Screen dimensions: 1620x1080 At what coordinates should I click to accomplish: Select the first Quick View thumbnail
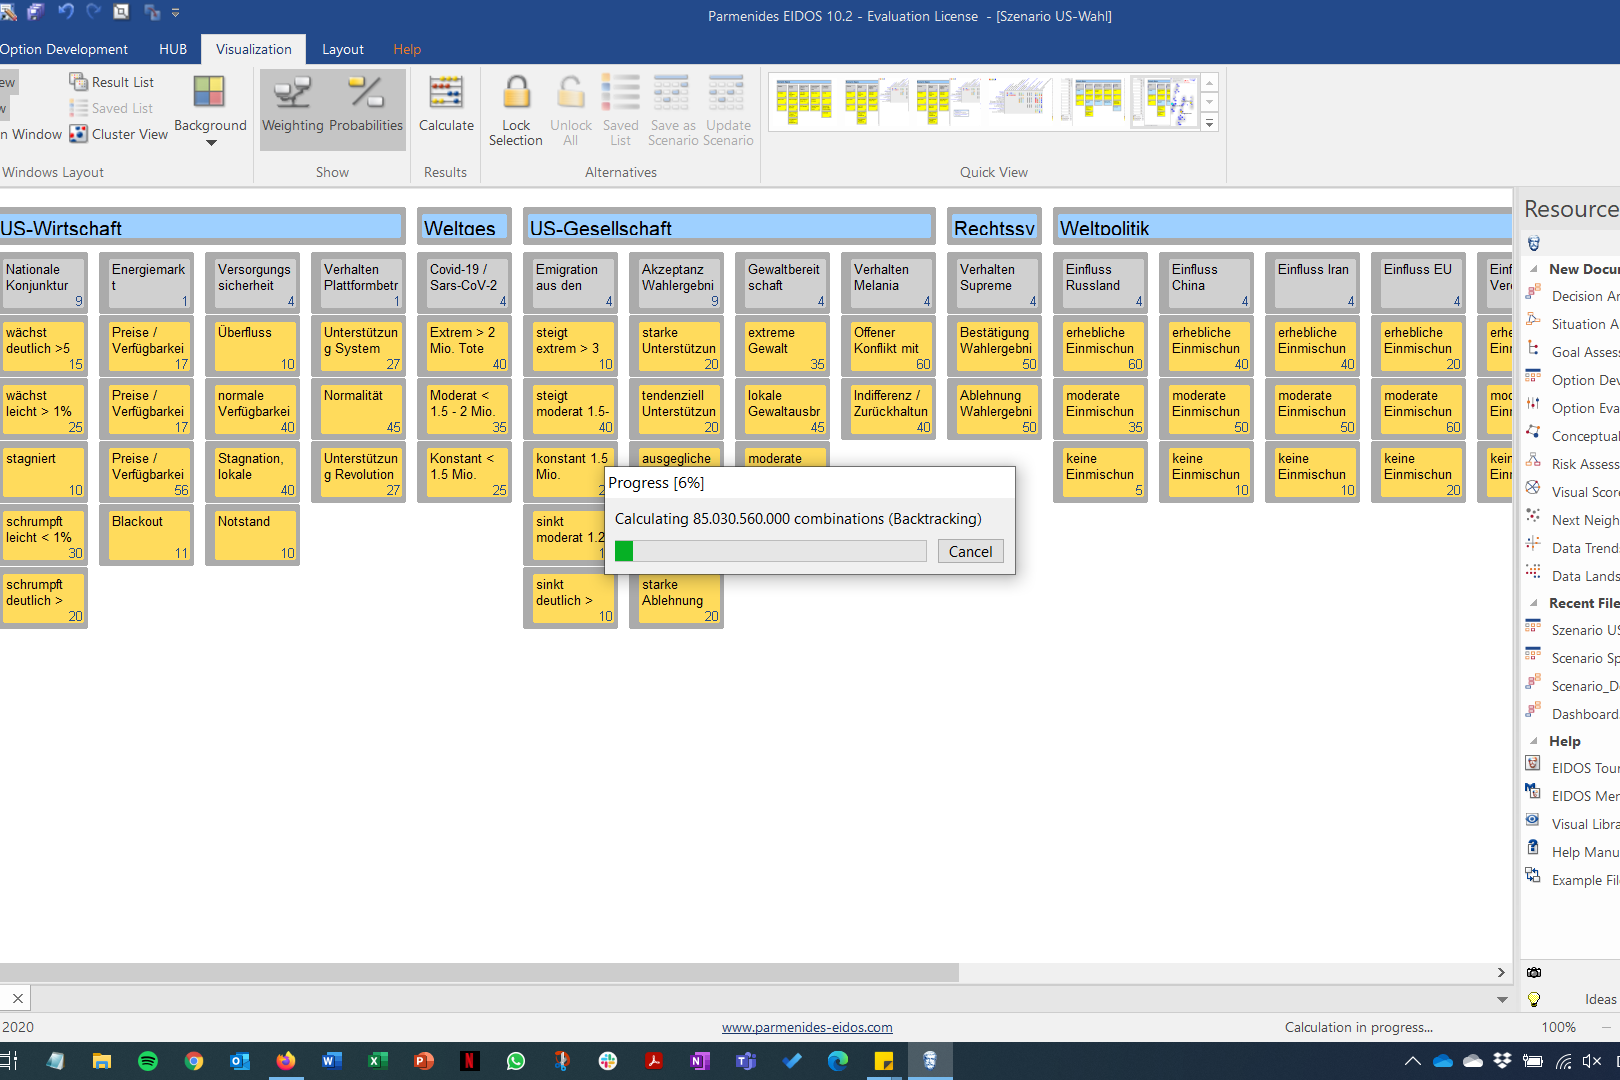(804, 101)
